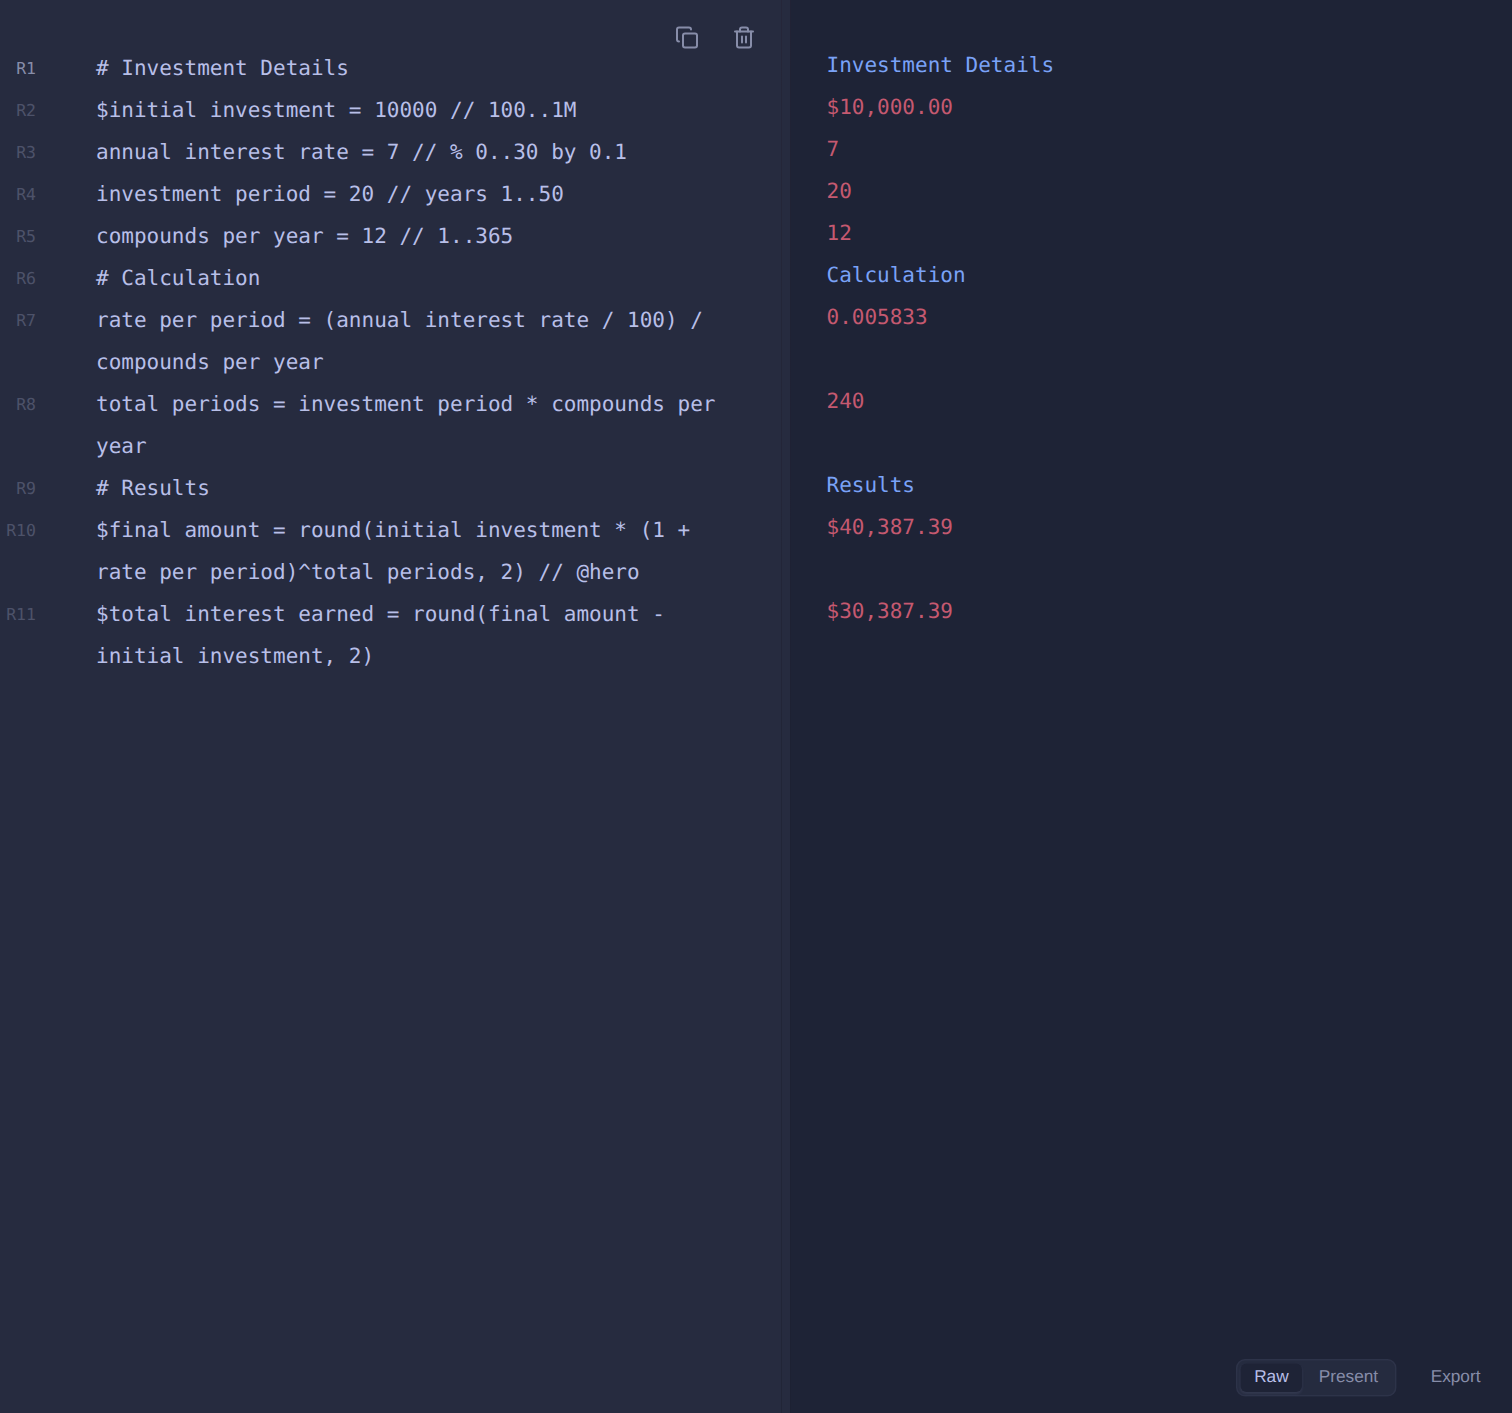Click the 'Calculation' output heading
This screenshot has height=1413, width=1512.
click(x=896, y=275)
